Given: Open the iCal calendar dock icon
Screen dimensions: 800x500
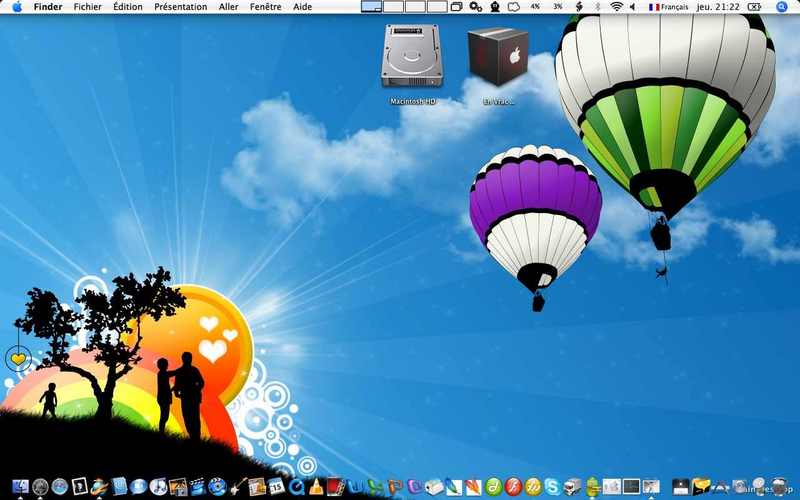Looking at the screenshot, I should click(x=276, y=487).
